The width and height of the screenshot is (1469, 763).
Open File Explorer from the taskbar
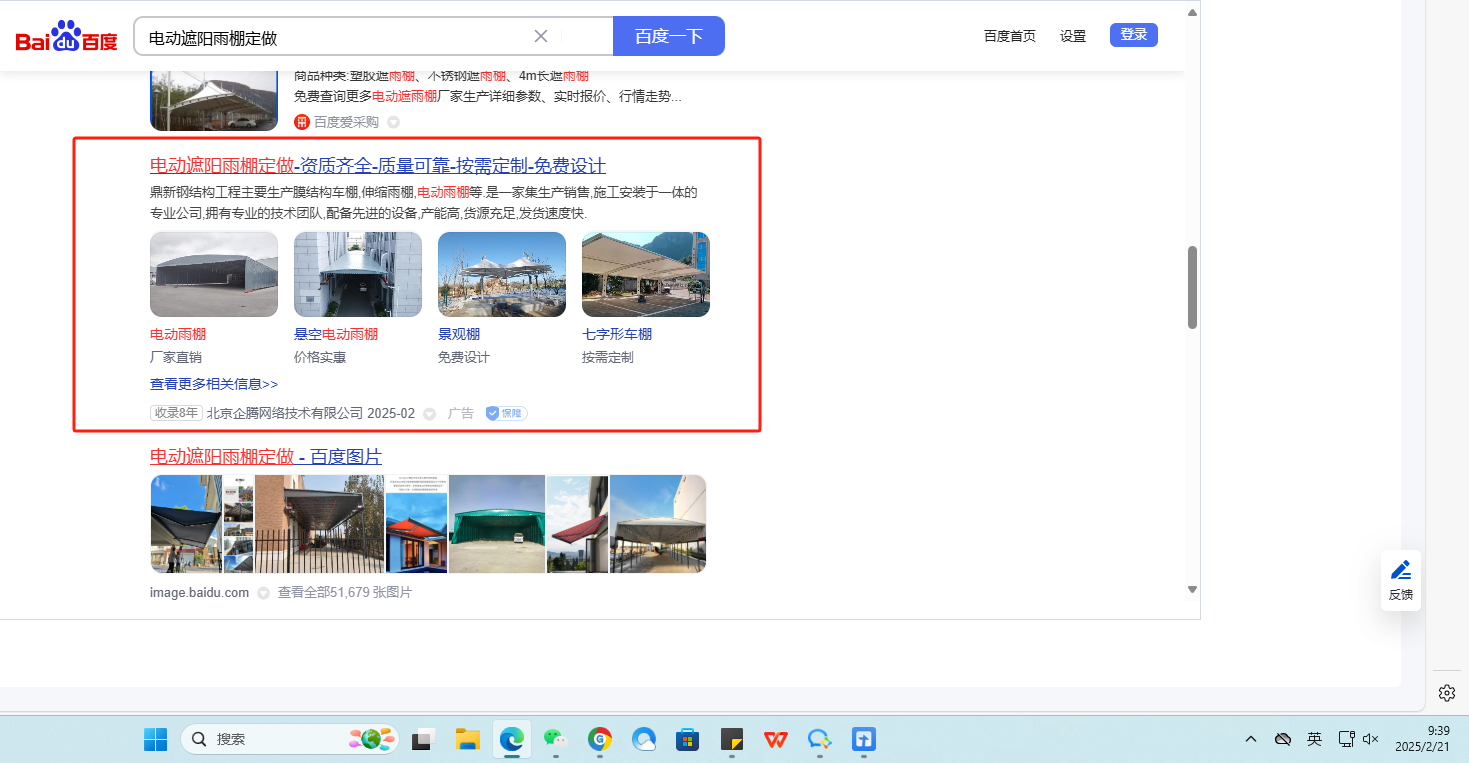tap(467, 739)
